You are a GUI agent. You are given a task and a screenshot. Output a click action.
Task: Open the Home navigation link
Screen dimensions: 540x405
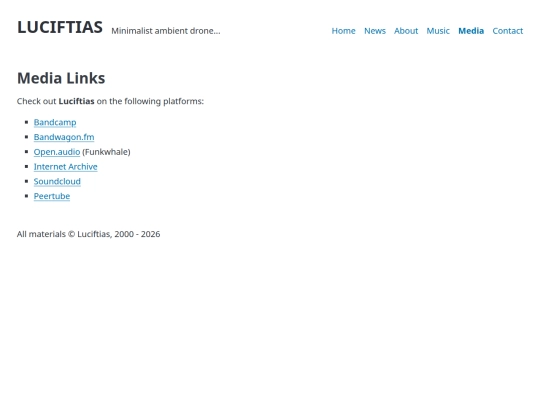343,31
